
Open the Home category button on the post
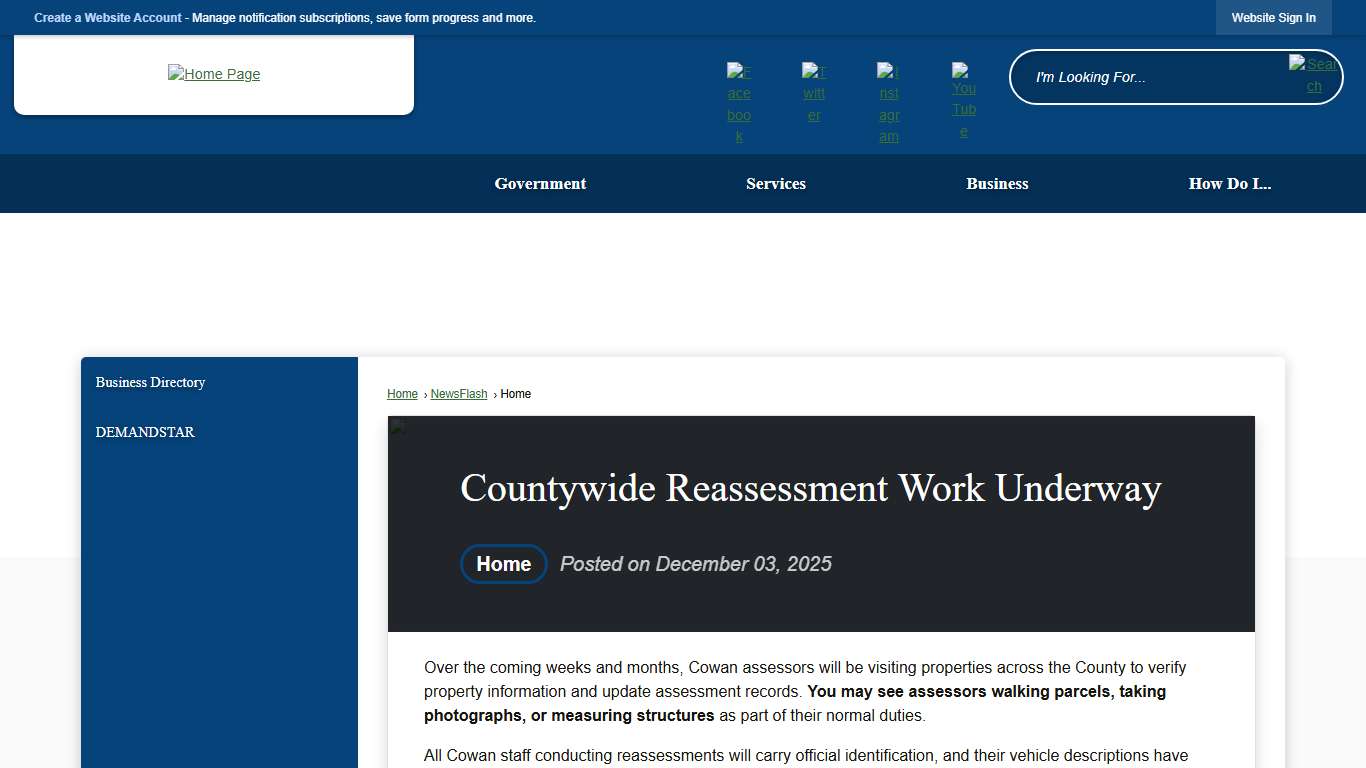click(503, 564)
